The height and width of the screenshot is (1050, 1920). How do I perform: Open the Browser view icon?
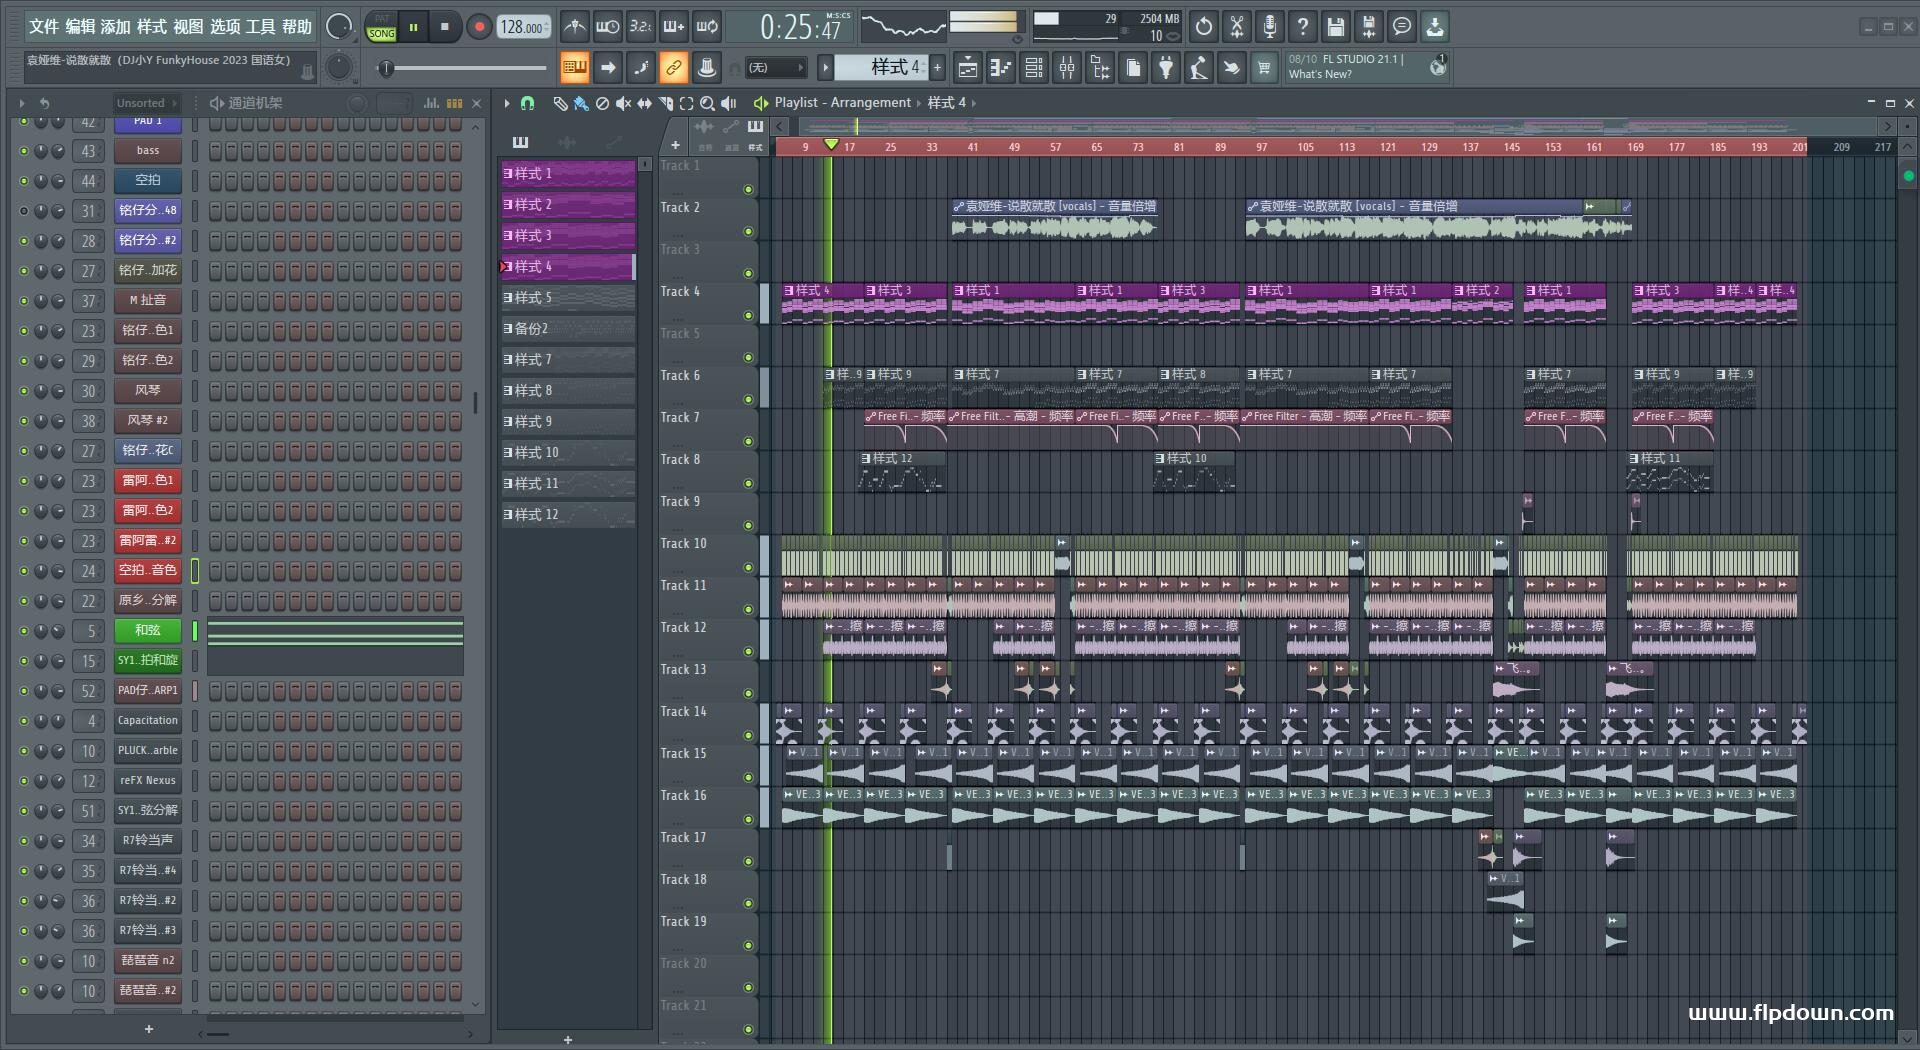[x=1100, y=68]
